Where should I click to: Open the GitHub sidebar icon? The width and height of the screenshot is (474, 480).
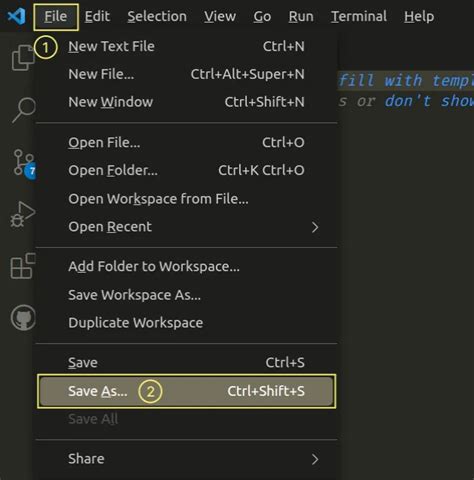click(x=23, y=318)
